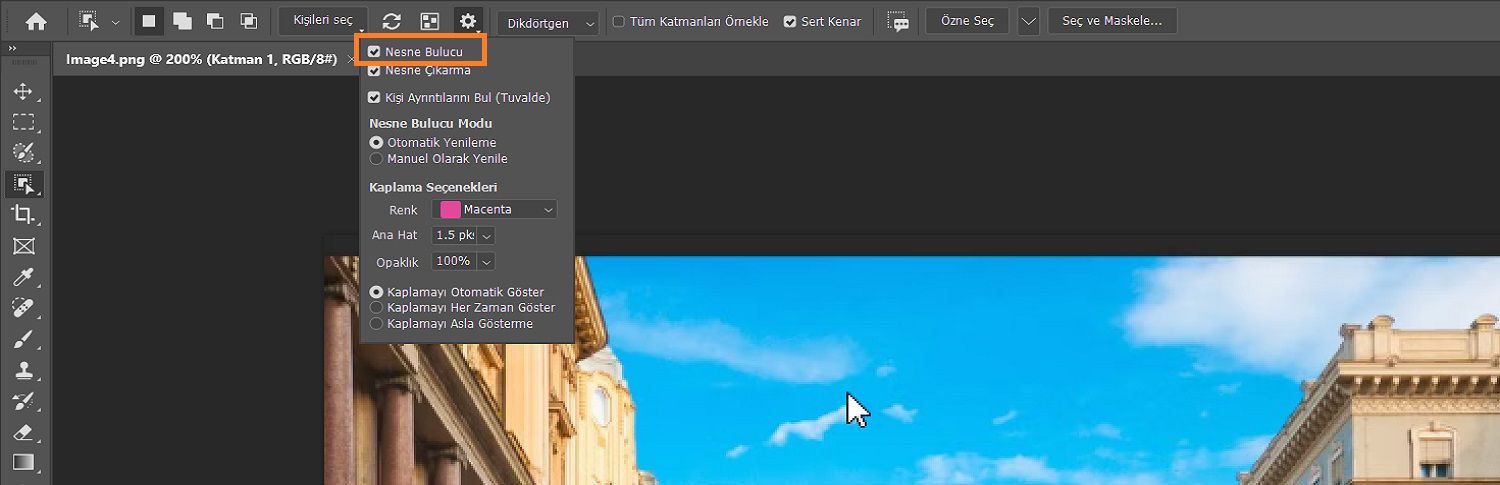Select Kaplamayı Otomatik Göster radio button
Screen dimensions: 1500x485
tap(377, 292)
